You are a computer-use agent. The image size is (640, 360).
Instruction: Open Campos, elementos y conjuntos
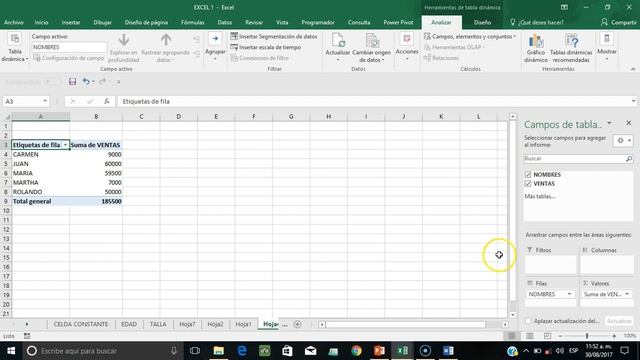pyautogui.click(x=470, y=36)
